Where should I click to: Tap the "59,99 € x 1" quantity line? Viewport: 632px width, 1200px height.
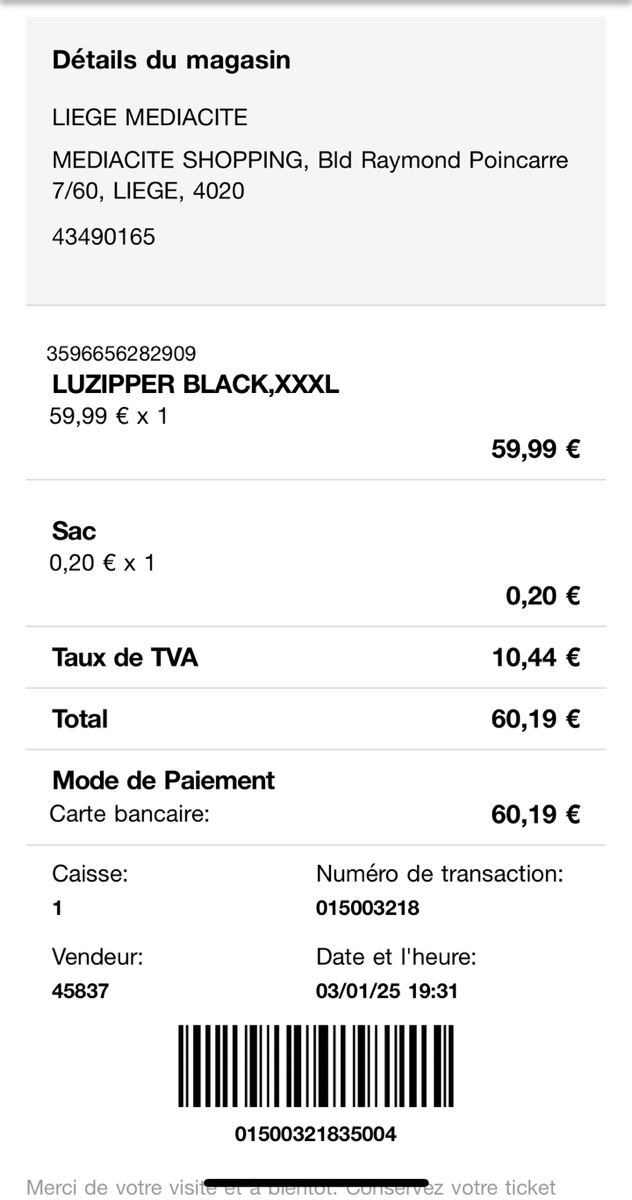(x=109, y=416)
